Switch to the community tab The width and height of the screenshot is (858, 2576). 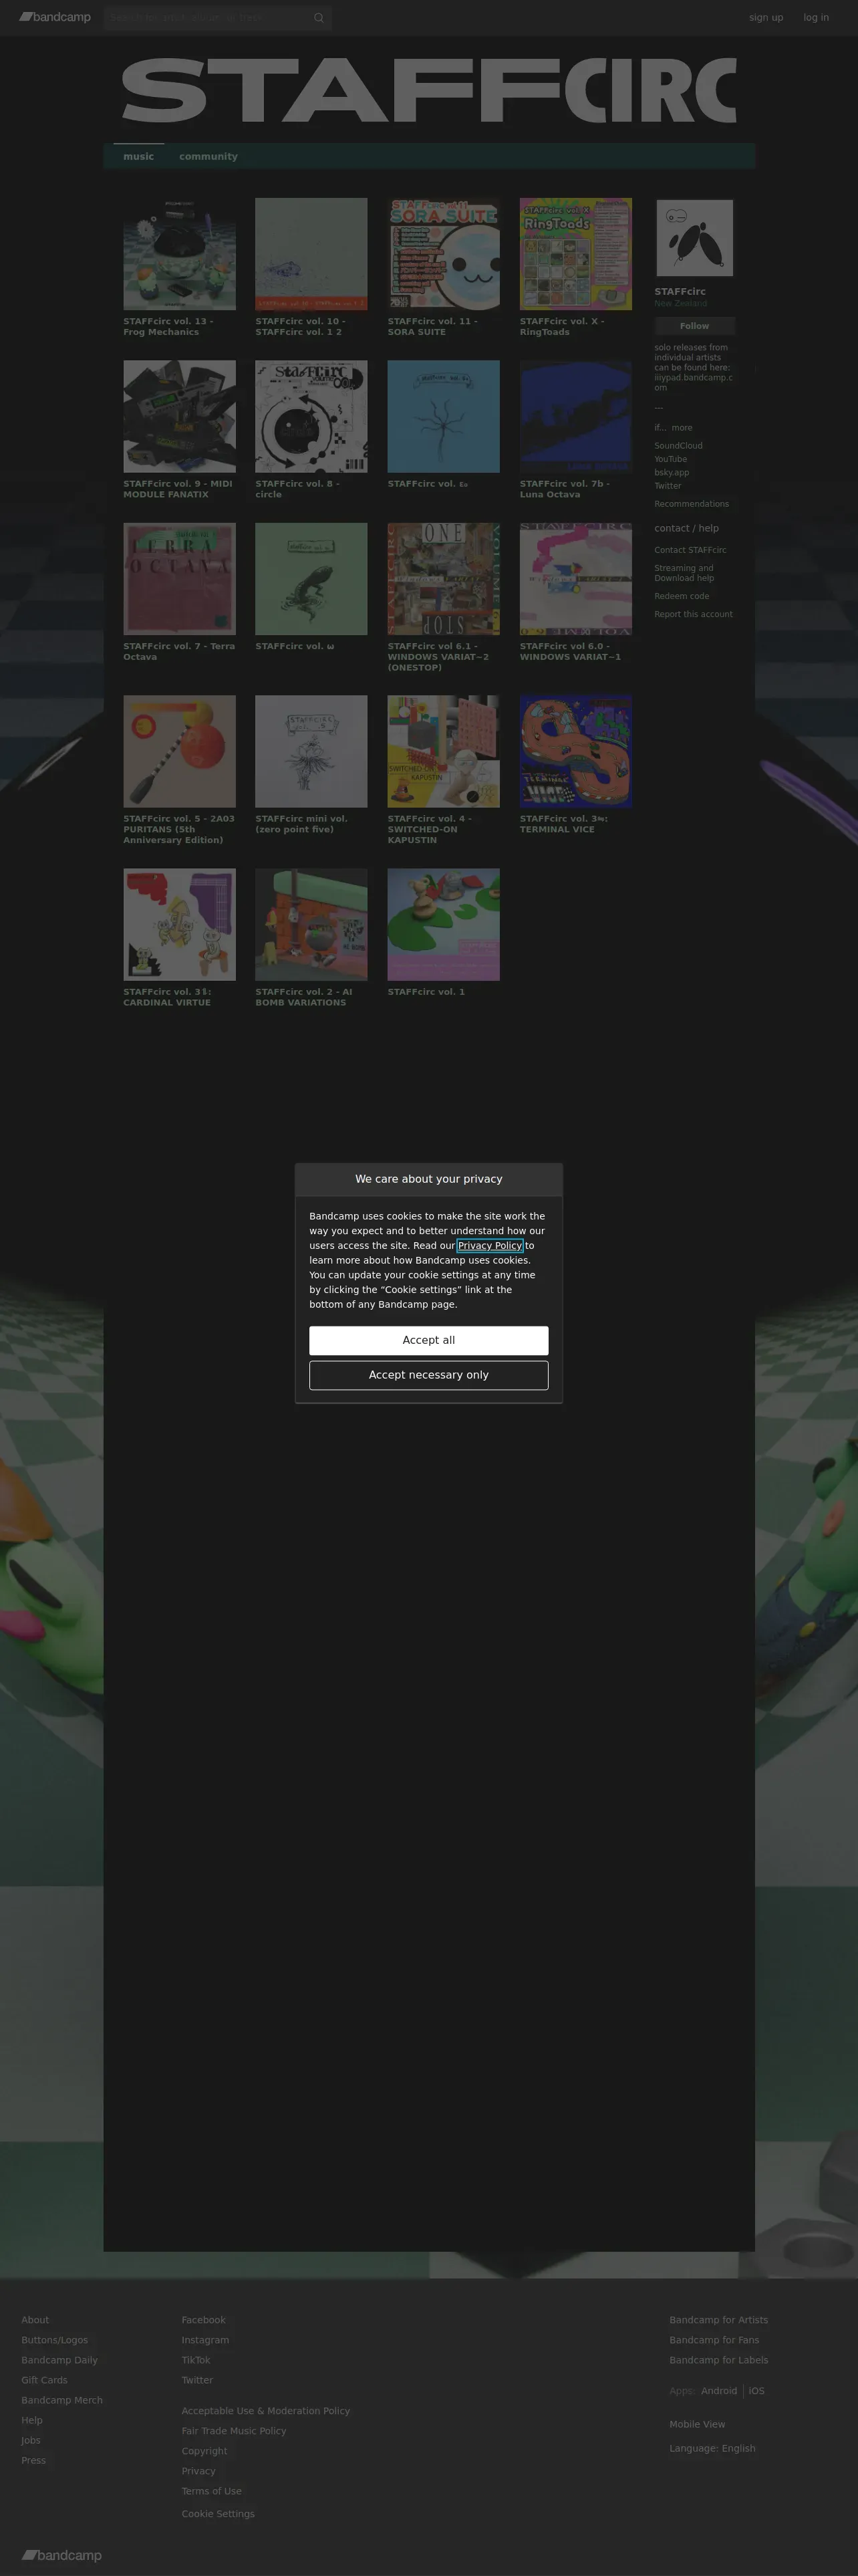click(208, 156)
